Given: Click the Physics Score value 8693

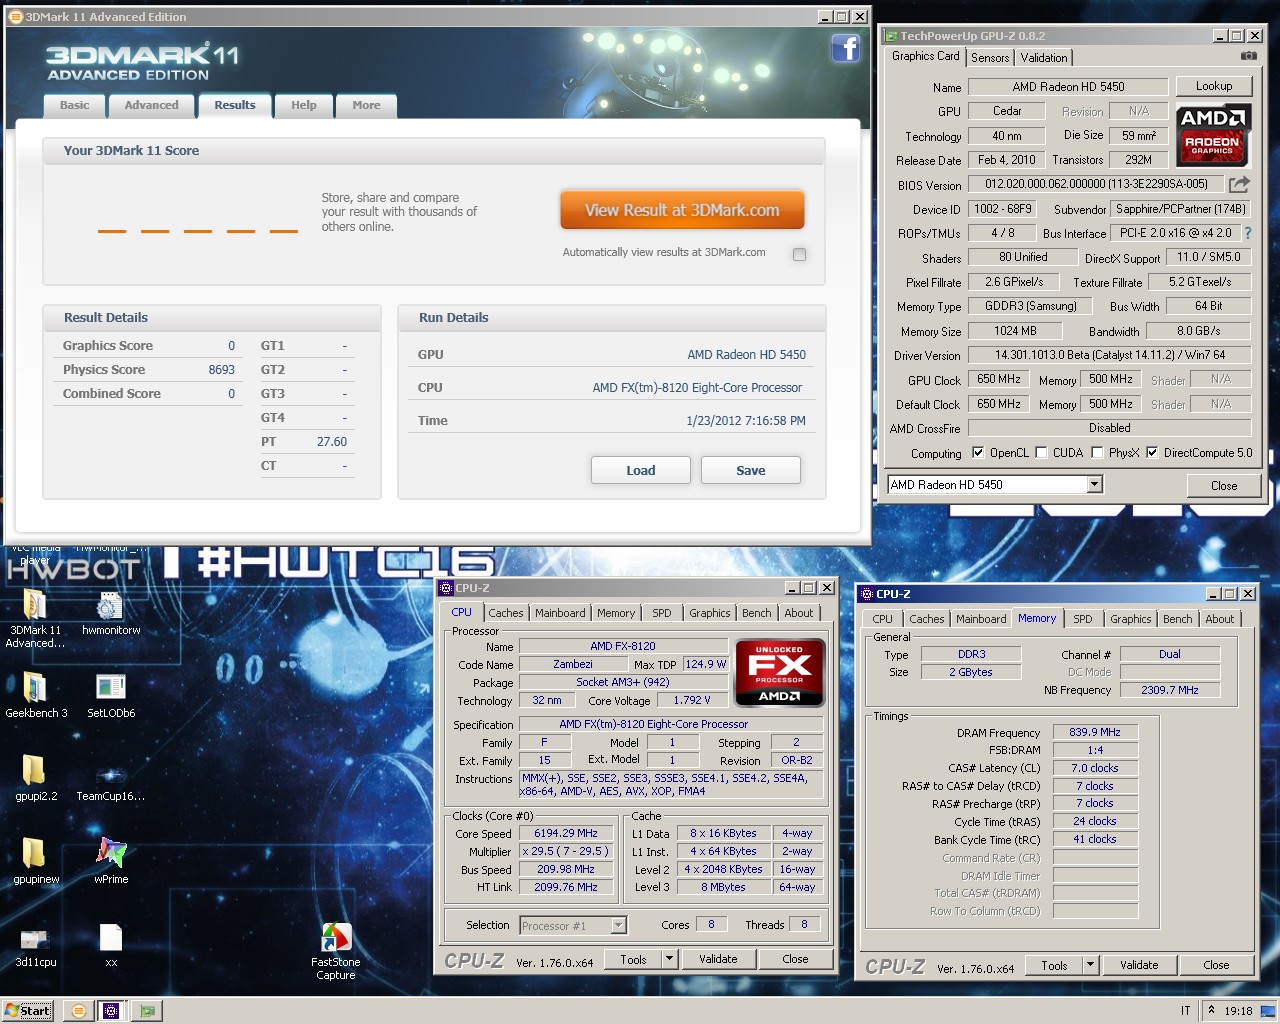Looking at the screenshot, I should [221, 369].
